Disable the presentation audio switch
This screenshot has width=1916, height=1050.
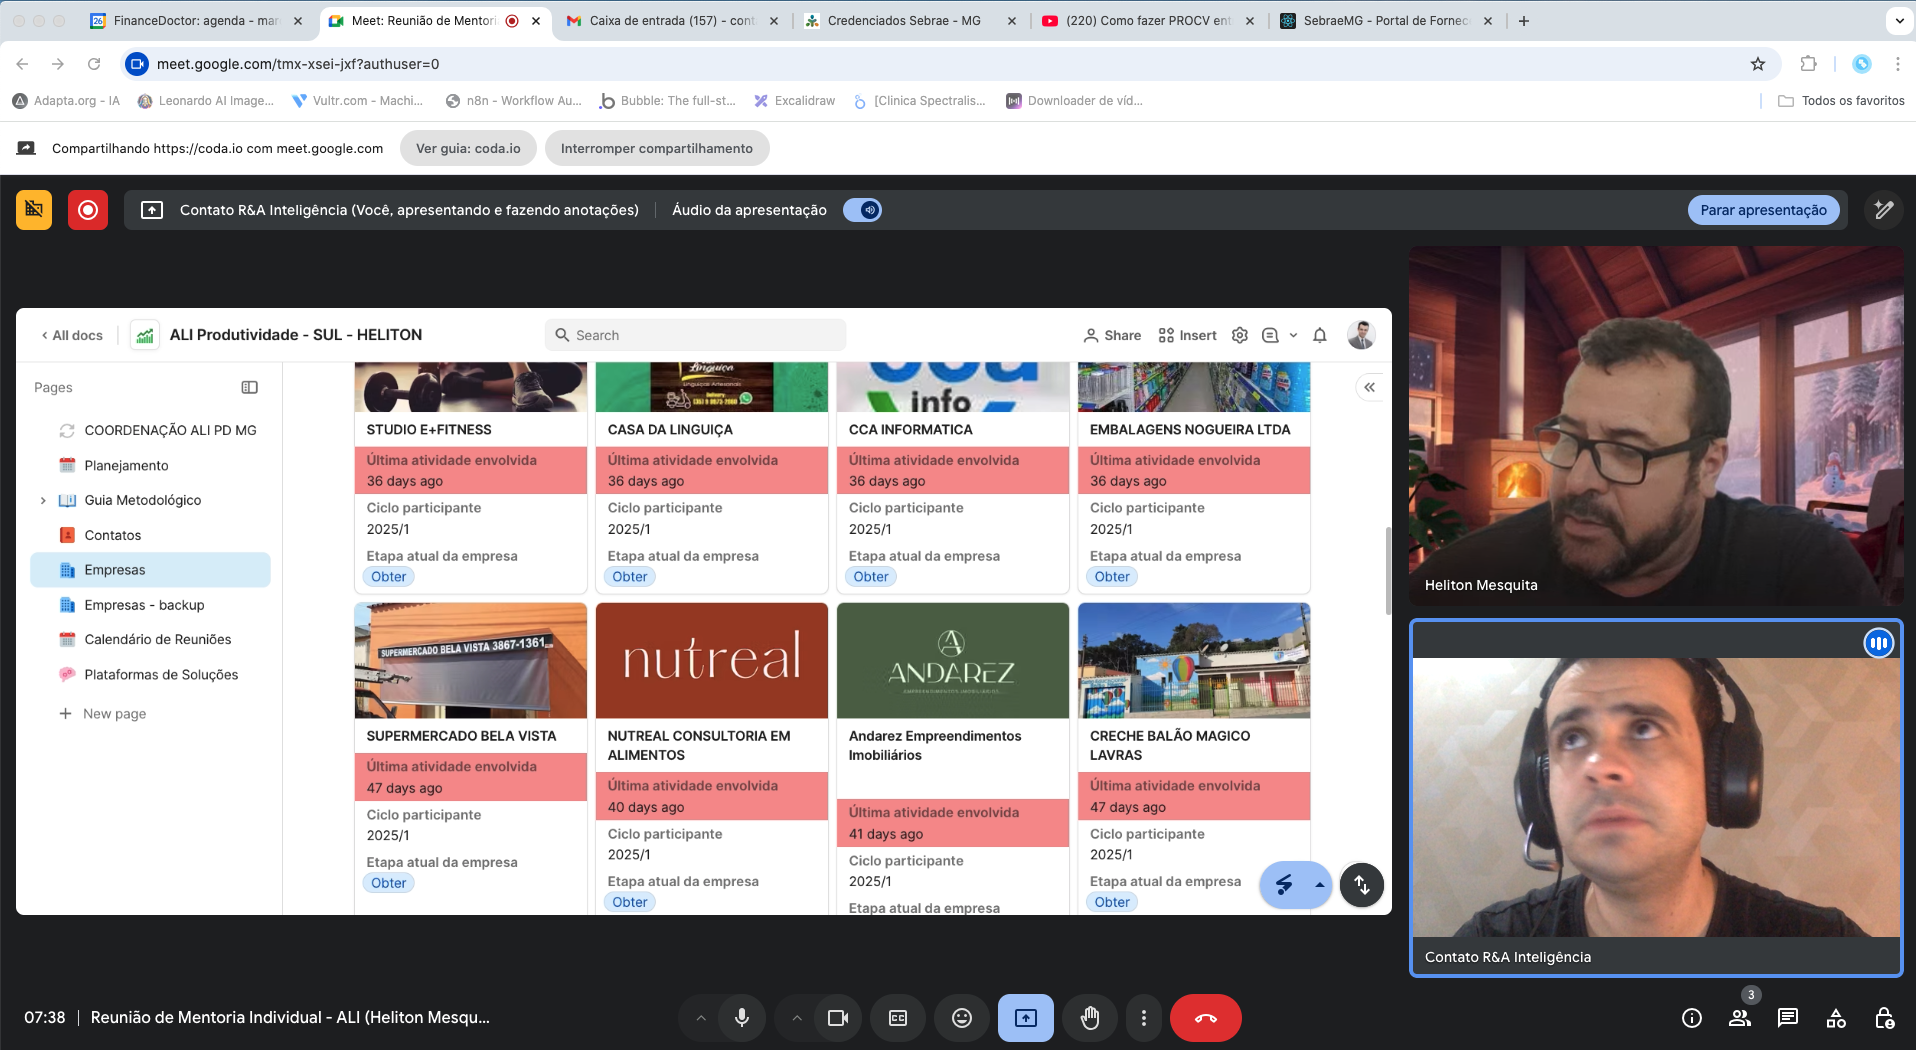tap(862, 210)
